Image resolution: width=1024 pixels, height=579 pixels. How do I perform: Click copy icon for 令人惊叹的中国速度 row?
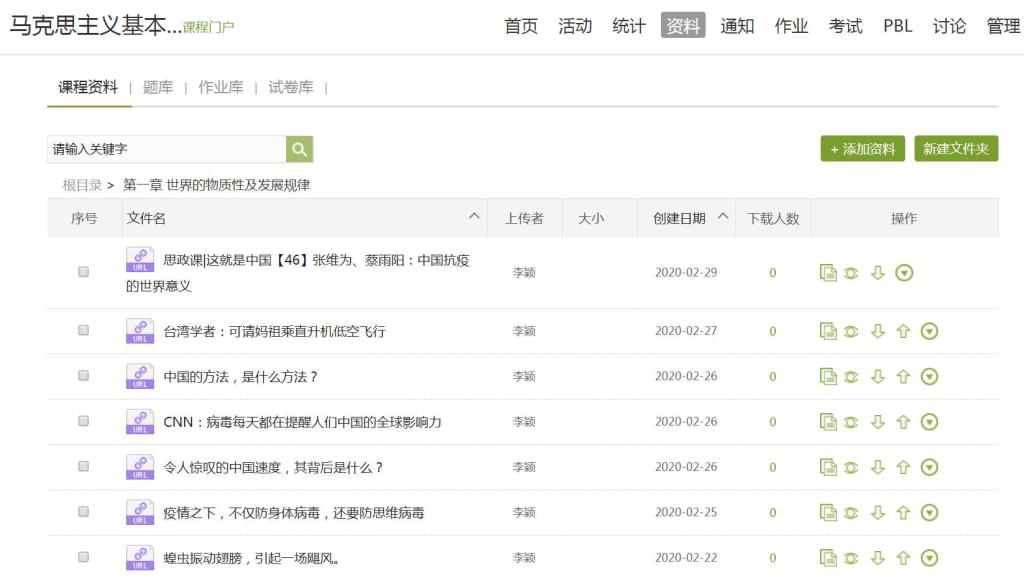pos(828,467)
